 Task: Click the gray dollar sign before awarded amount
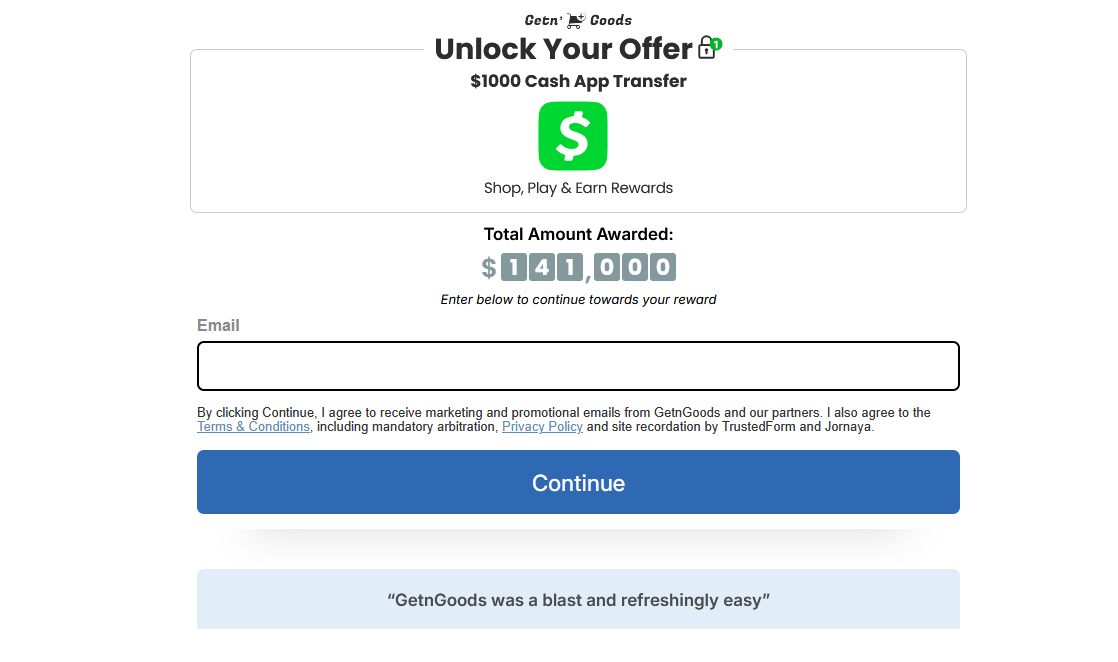(488, 267)
